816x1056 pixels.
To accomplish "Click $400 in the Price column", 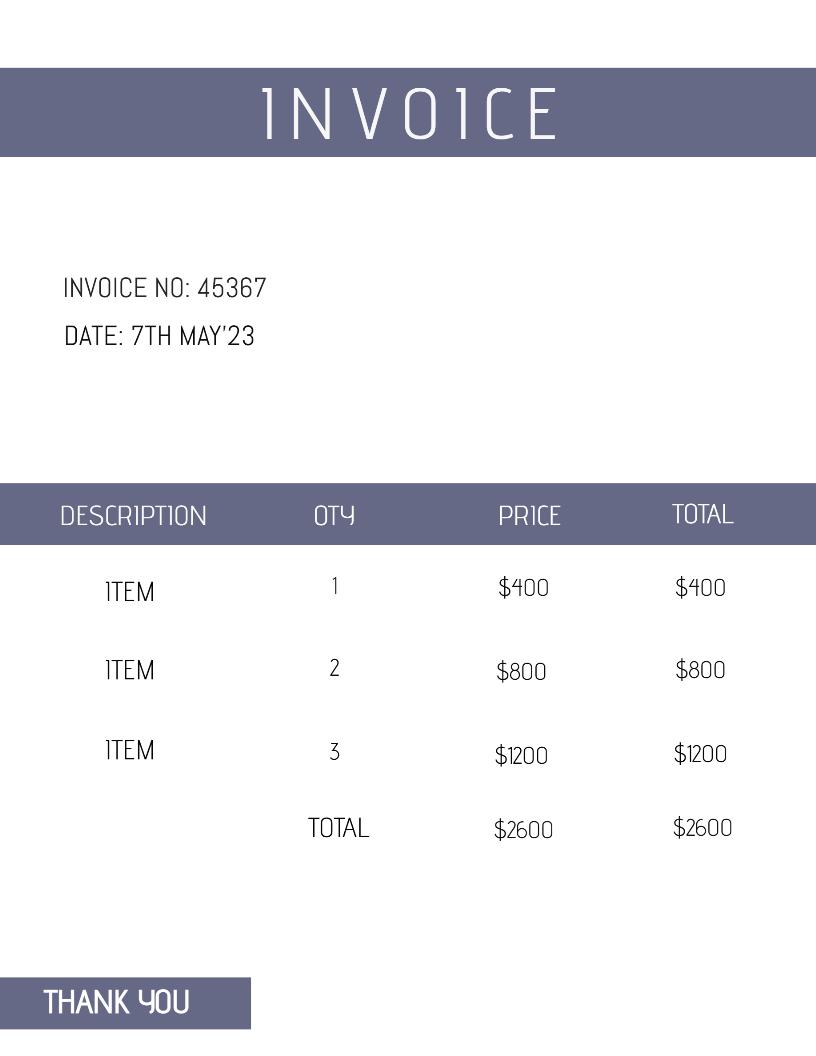I will (523, 587).
